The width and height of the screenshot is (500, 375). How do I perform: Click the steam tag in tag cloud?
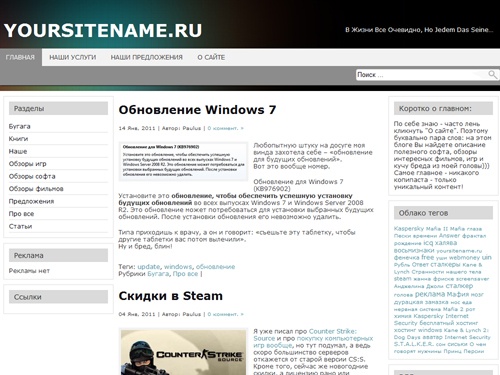402,279
